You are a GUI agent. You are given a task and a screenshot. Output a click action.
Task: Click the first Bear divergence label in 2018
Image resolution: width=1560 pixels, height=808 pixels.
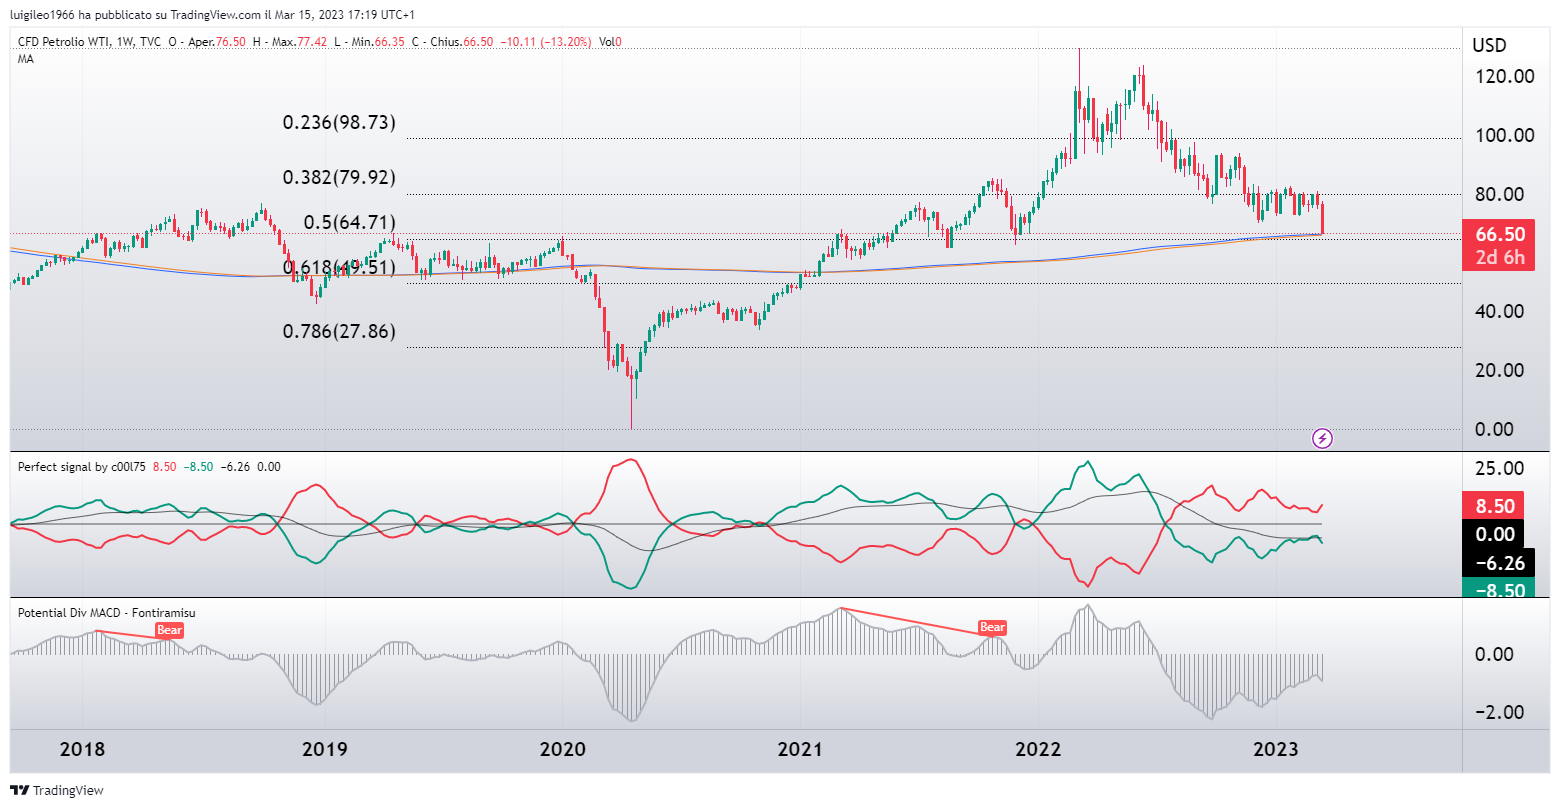tap(170, 630)
